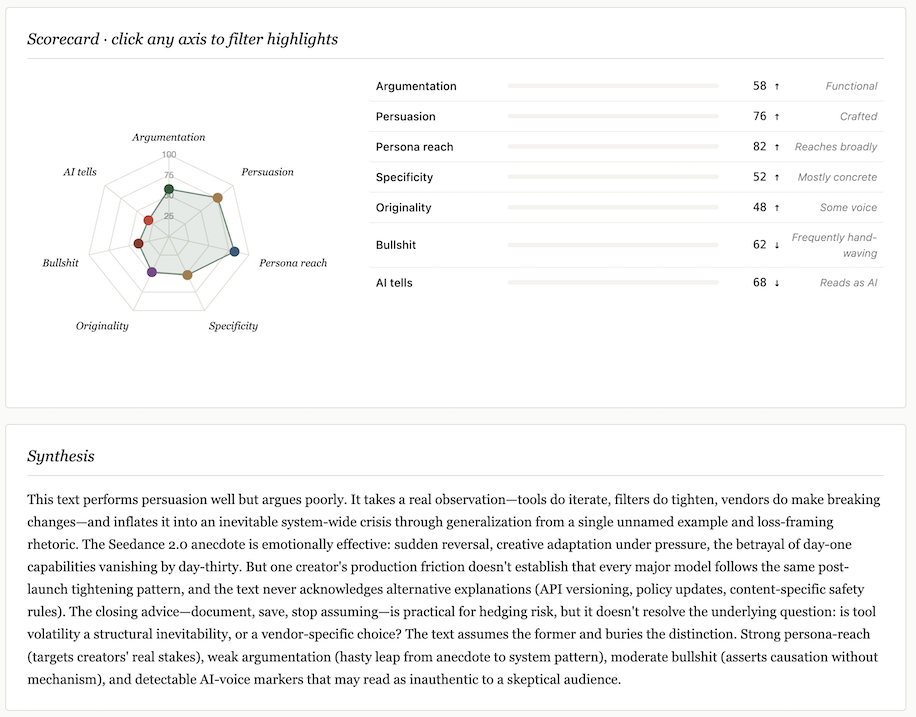Filter highlights by Persona reach row
Image resolution: width=916 pixels, height=717 pixels.
[626, 147]
